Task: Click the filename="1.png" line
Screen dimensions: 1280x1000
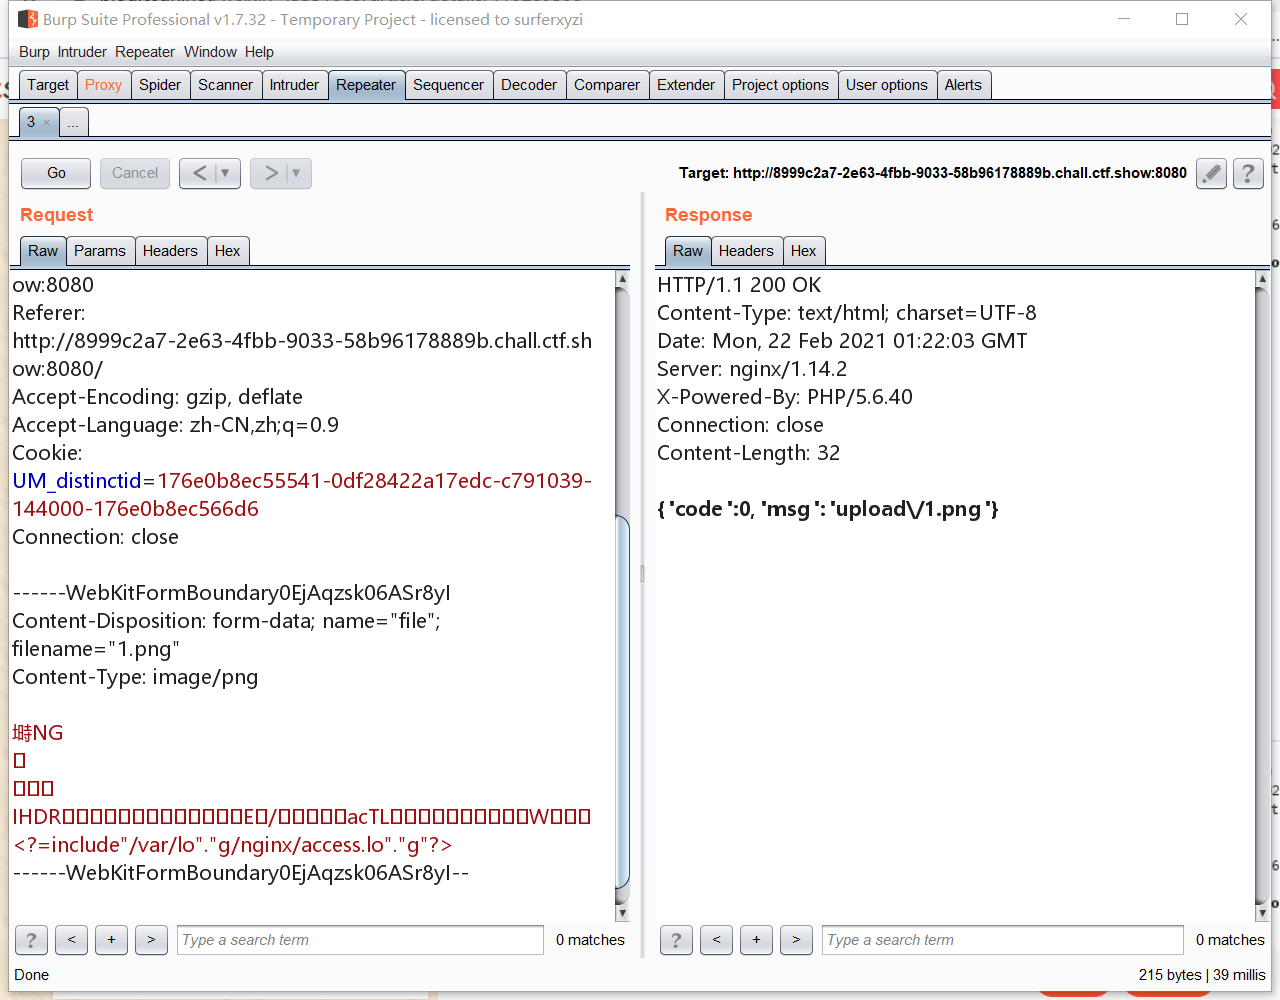Action: [x=96, y=649]
